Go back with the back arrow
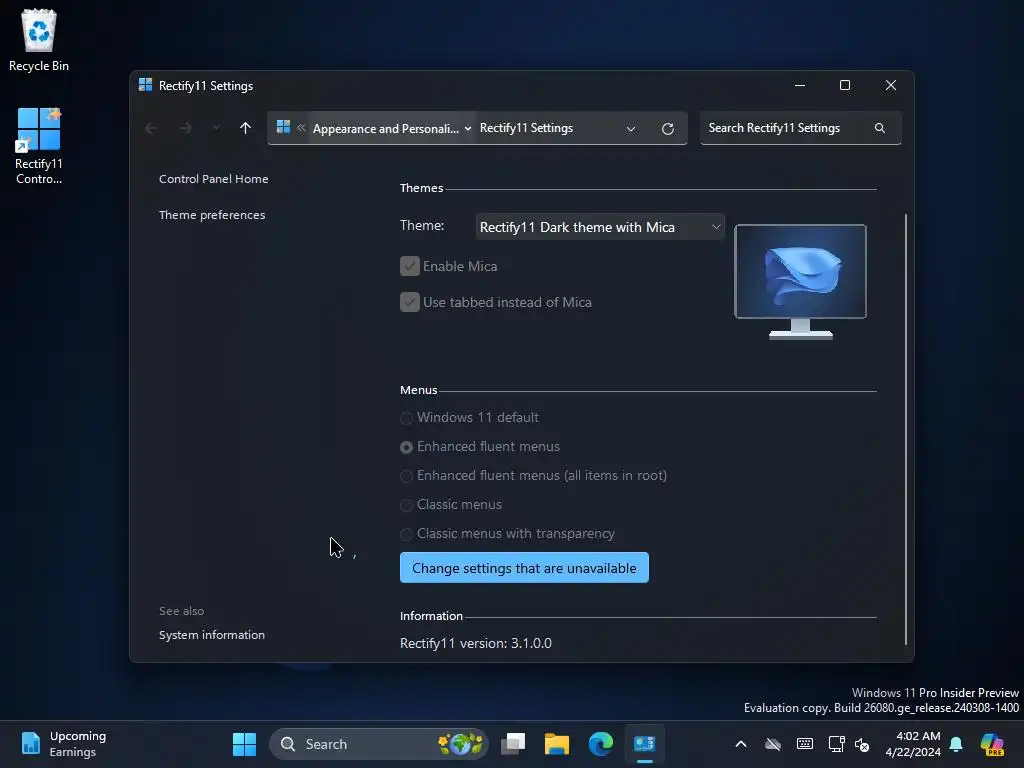 151,128
